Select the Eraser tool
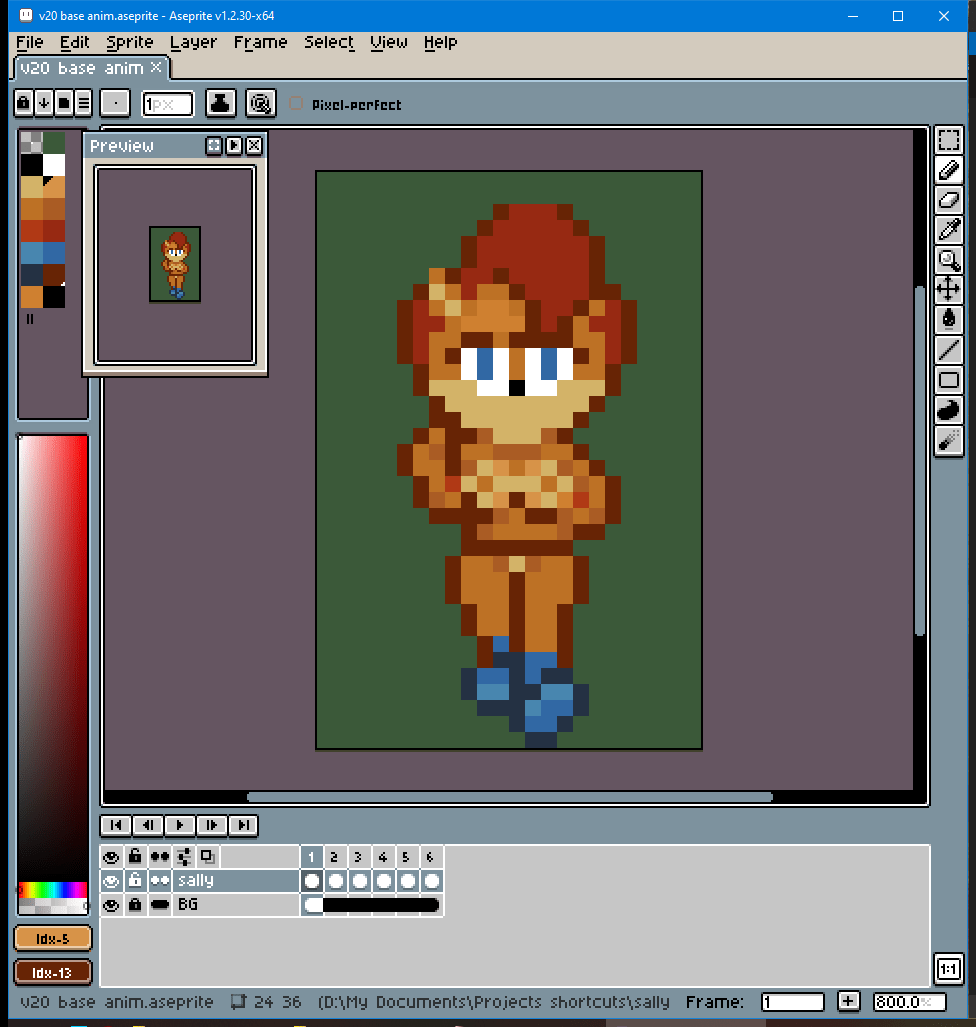This screenshot has width=976, height=1027. pyautogui.click(x=948, y=200)
